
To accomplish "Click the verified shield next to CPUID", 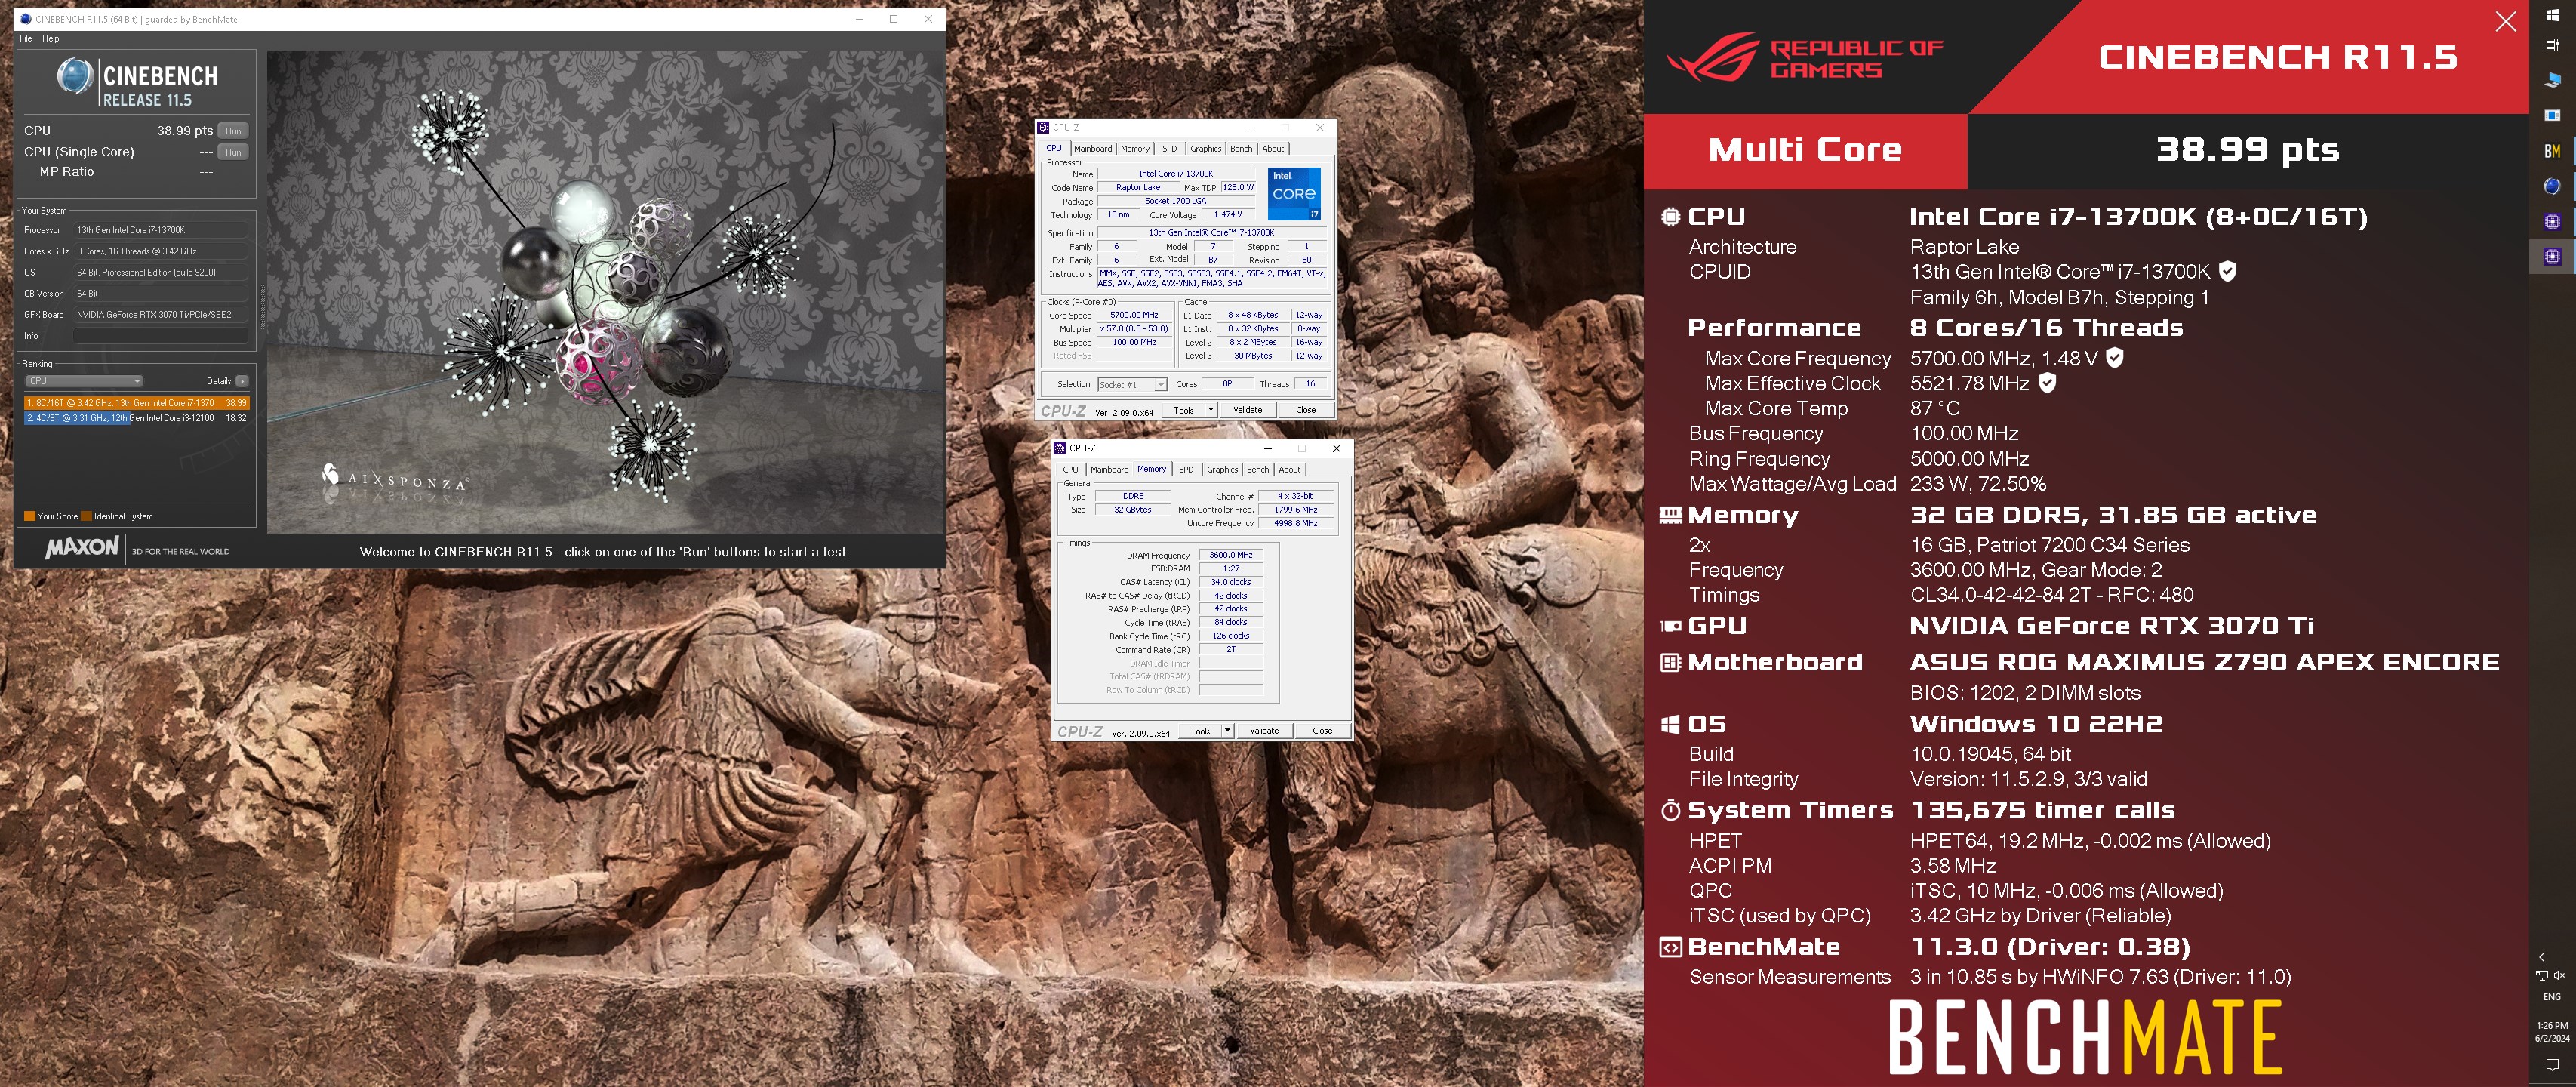I will pos(2227,271).
